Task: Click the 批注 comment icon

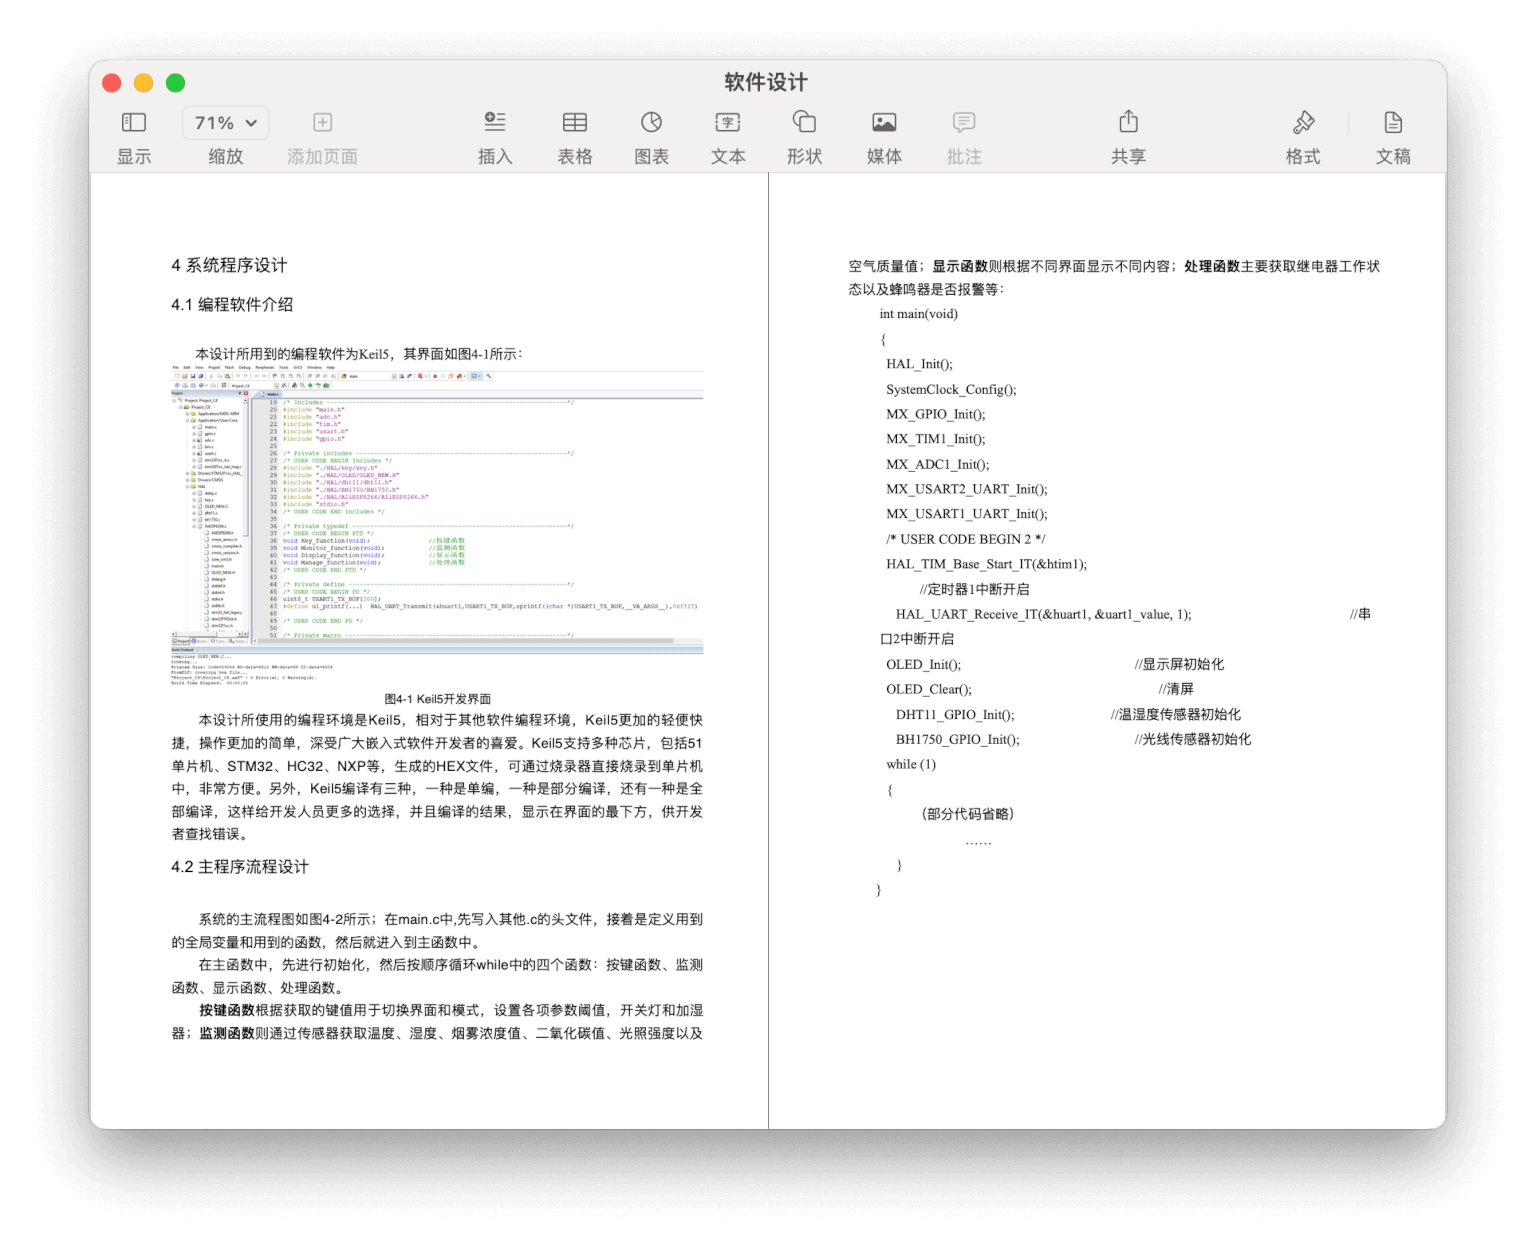Action: [963, 135]
